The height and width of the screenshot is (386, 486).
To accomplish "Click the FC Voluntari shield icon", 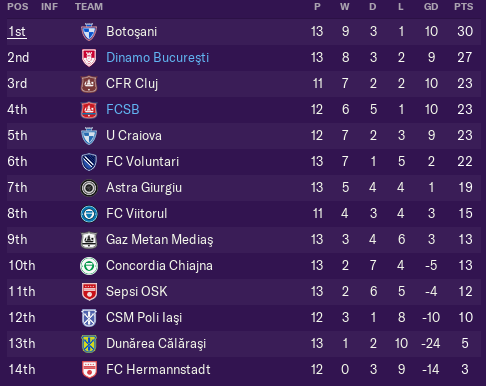I will 89,162.
